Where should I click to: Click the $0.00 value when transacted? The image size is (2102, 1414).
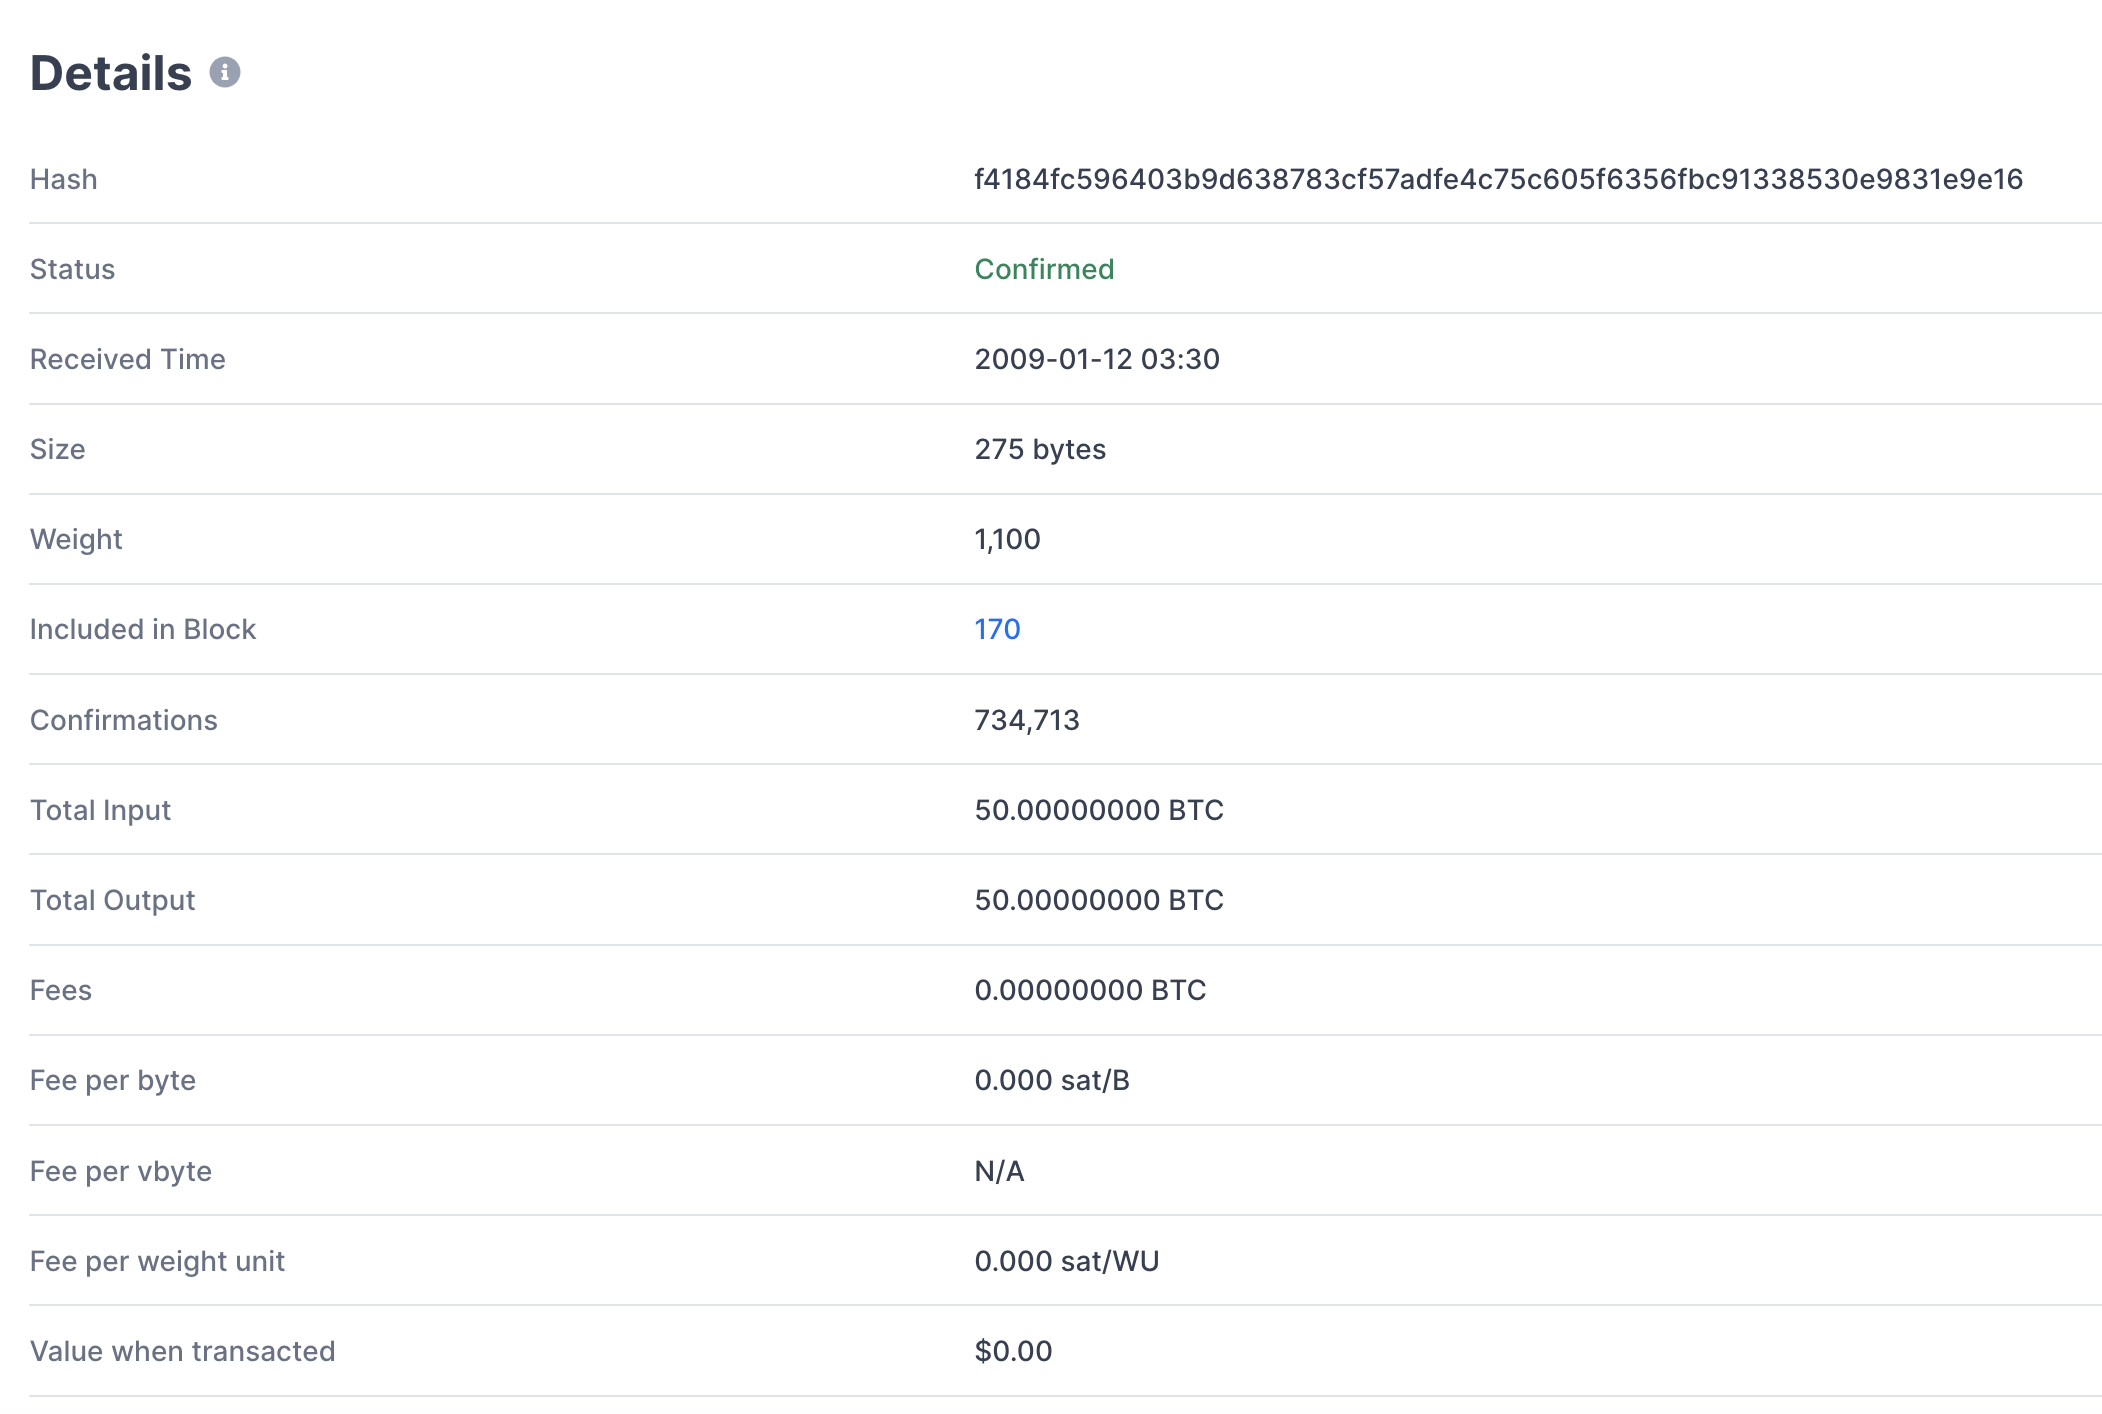(1013, 1351)
